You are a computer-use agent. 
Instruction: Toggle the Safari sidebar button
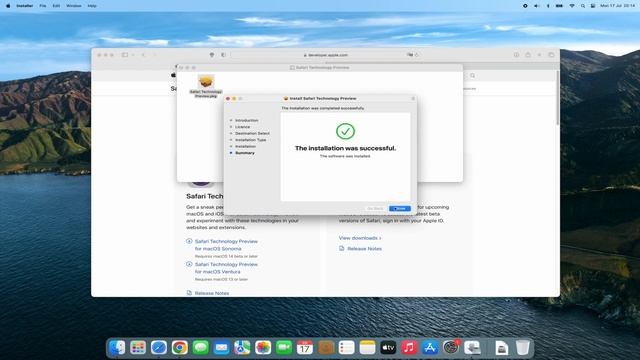click(125, 55)
